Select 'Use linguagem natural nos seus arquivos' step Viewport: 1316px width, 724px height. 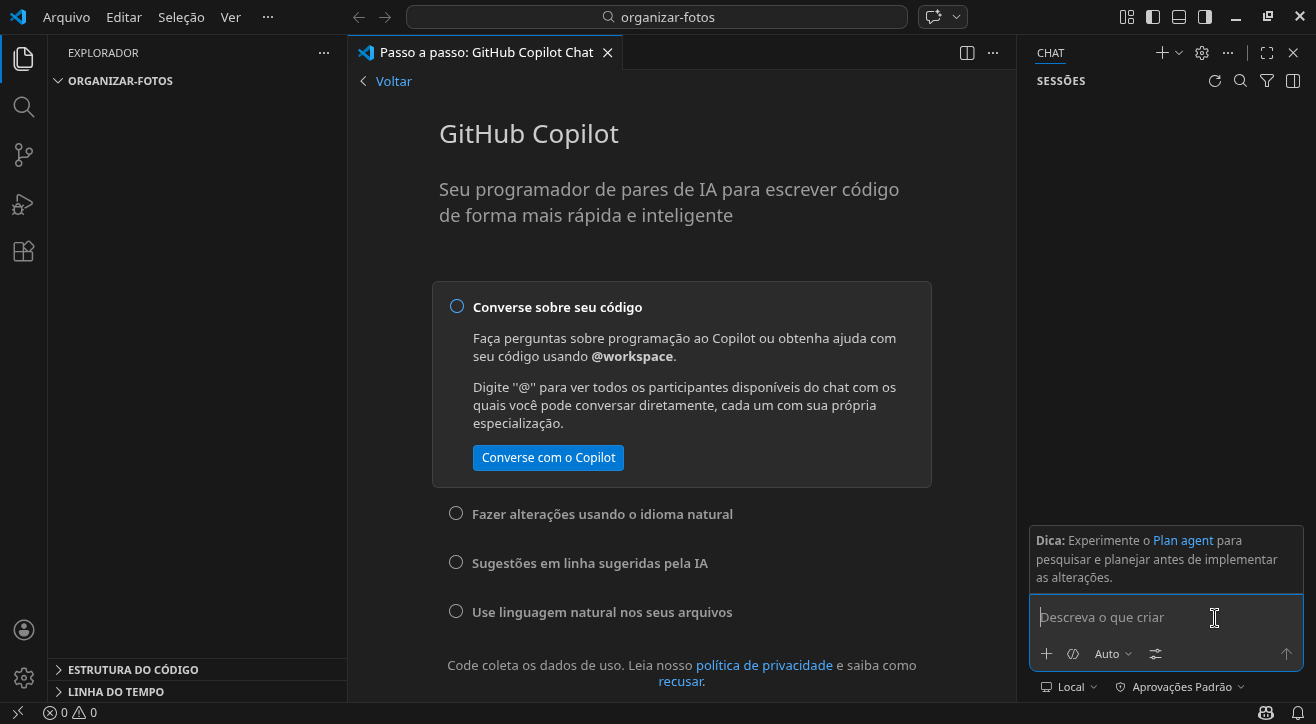point(602,612)
